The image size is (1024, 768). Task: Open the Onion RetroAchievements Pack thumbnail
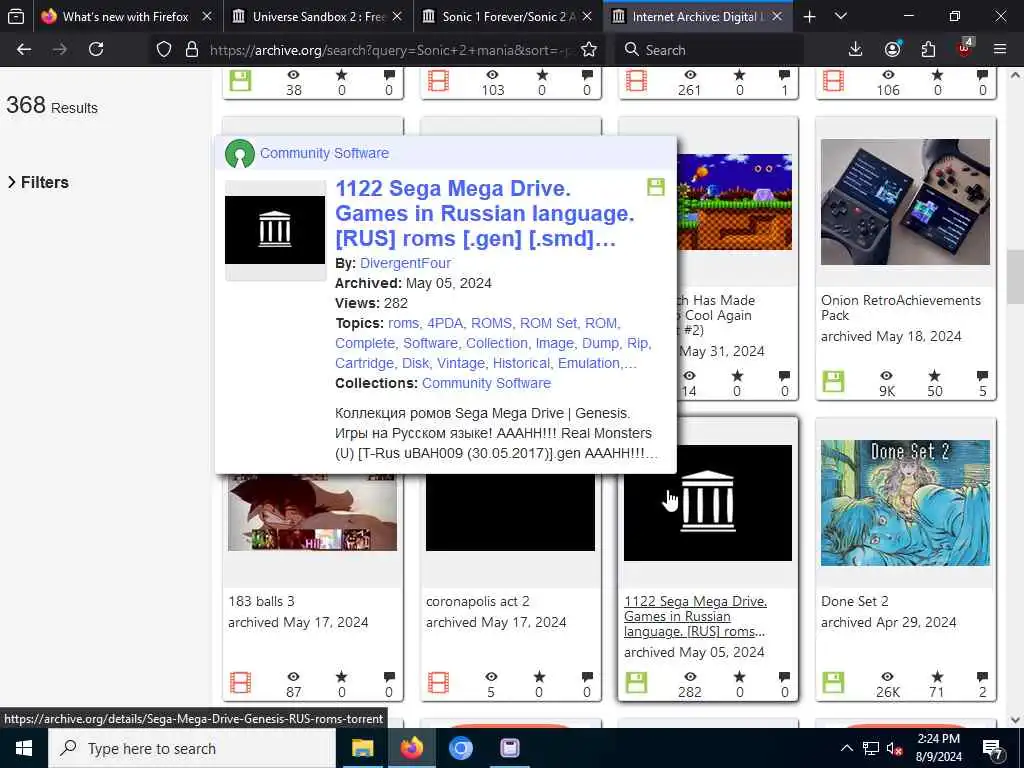(x=905, y=202)
